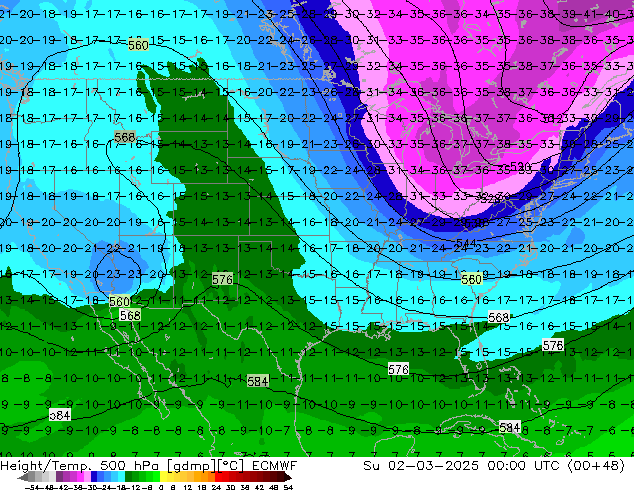634x490 pixels.
Task: Click the 'Height/Temp.' caption text
Action: (45, 466)
